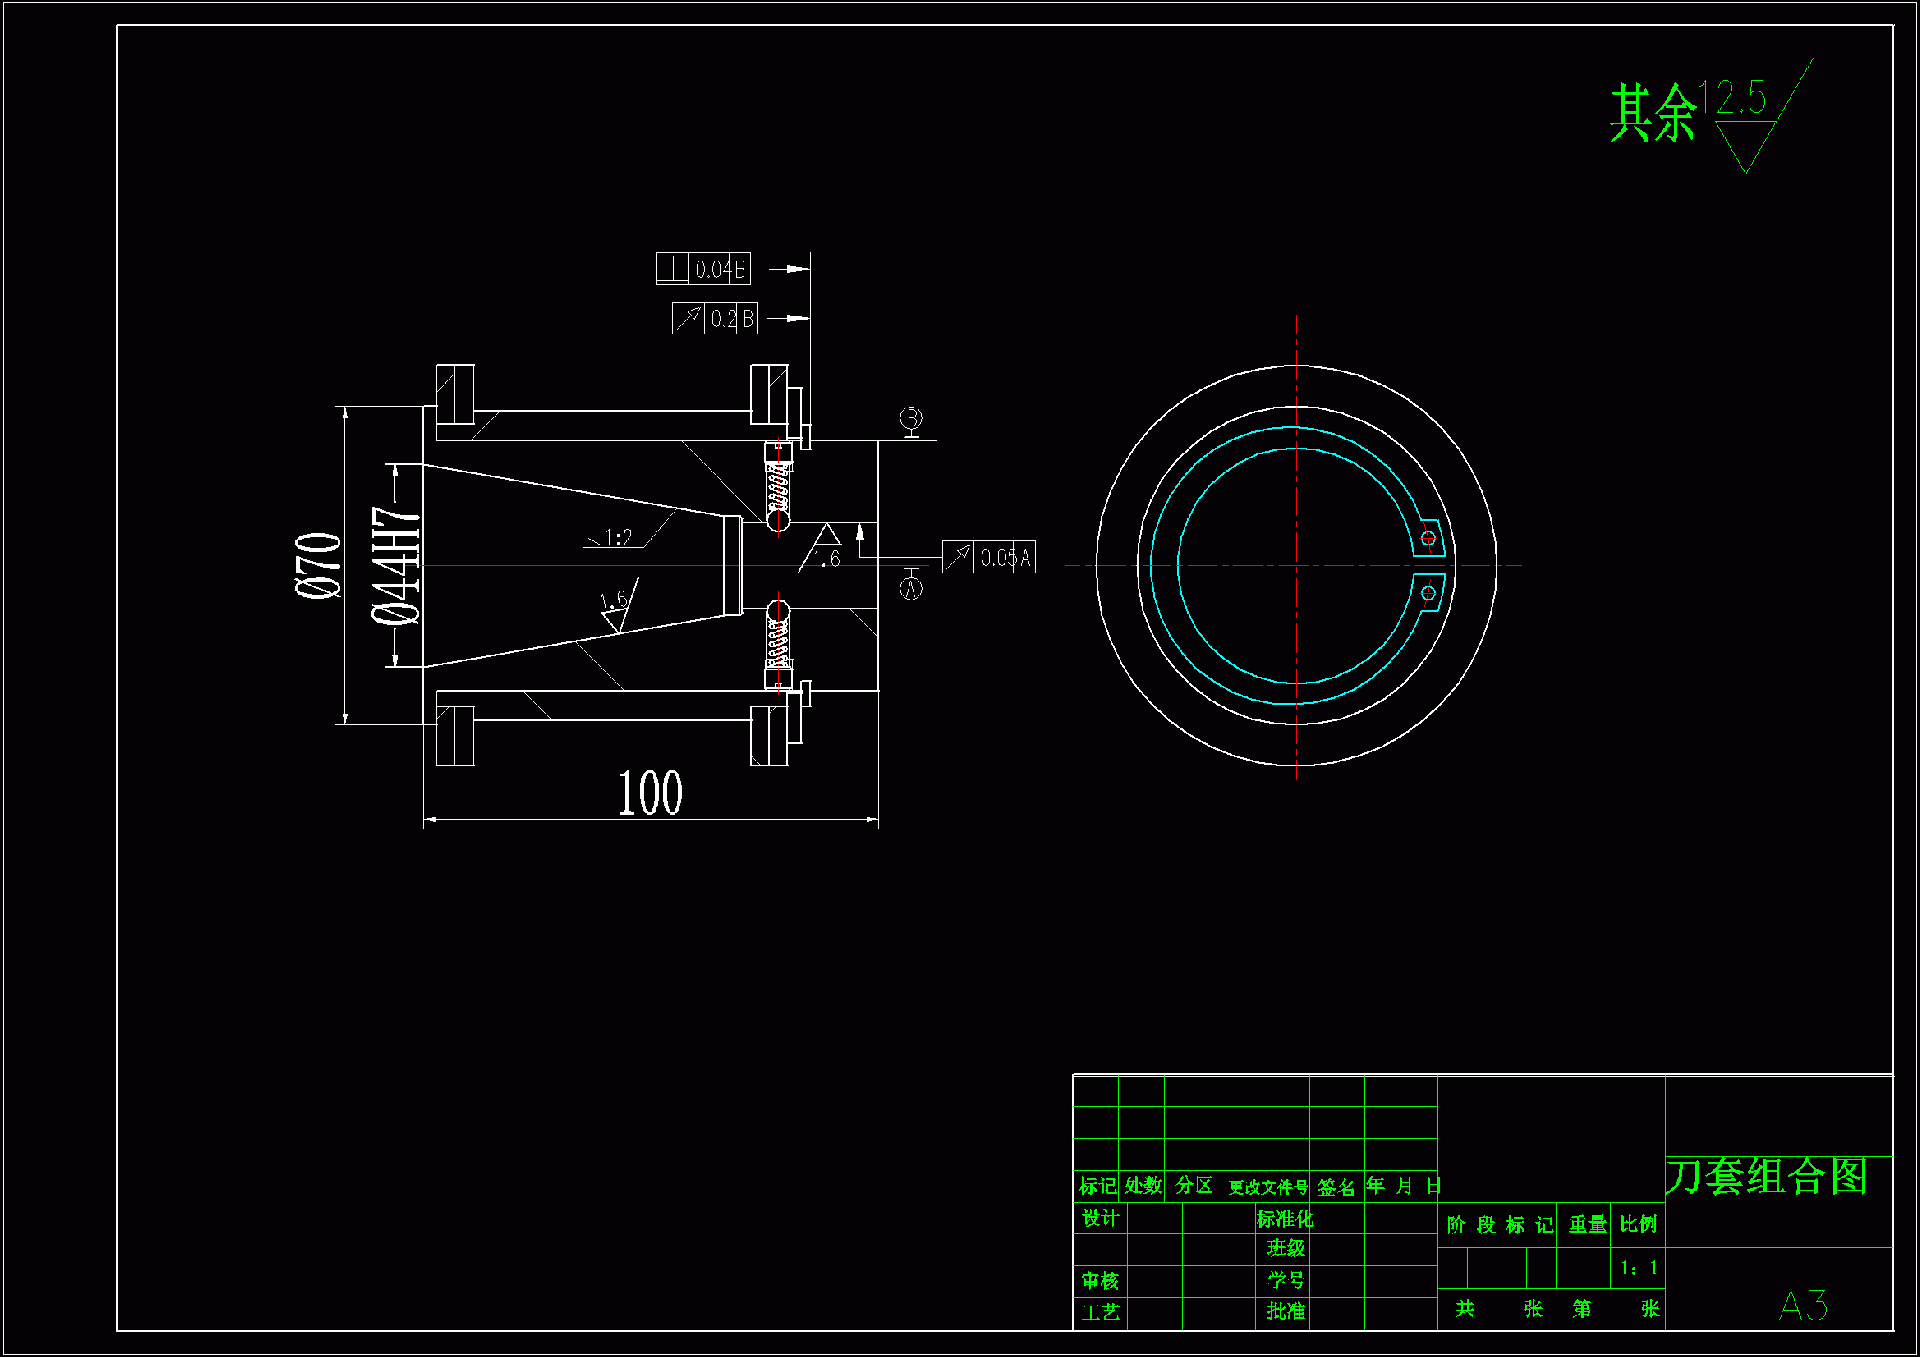Click the cyan retaining ring lower lug hole
The width and height of the screenshot is (1920, 1357).
1428,593
